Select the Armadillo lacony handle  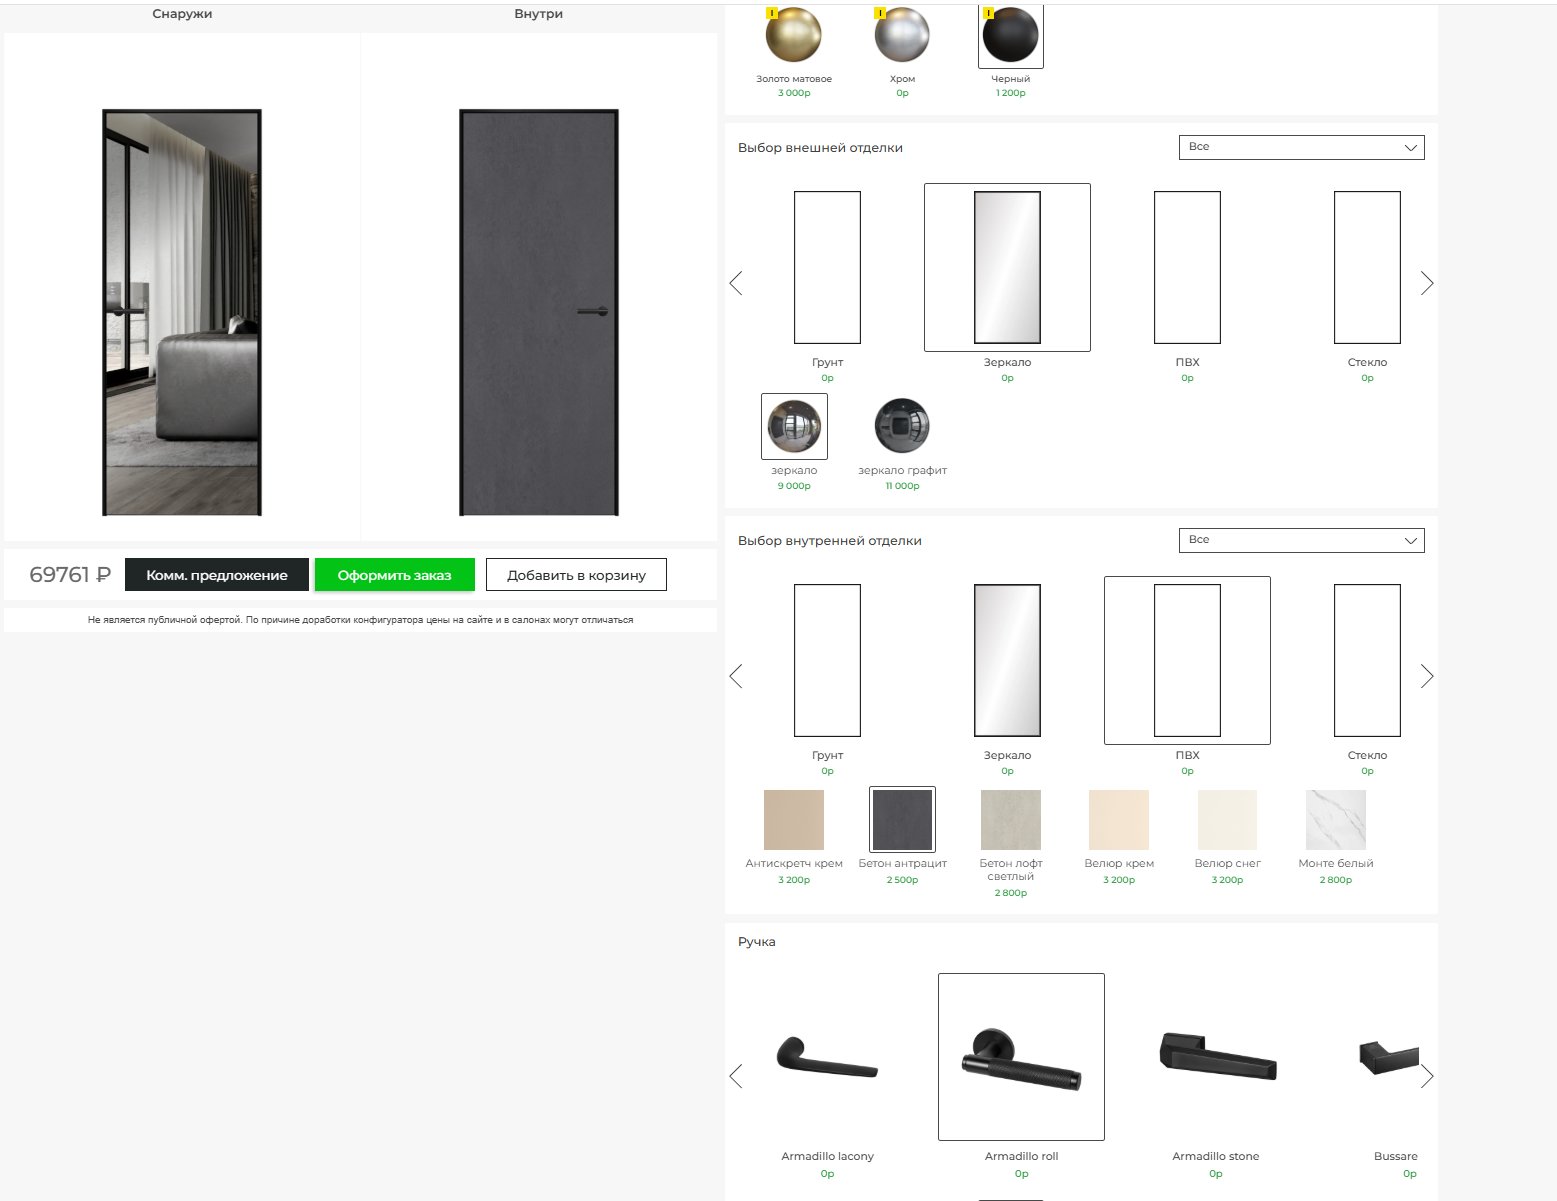coord(827,1057)
